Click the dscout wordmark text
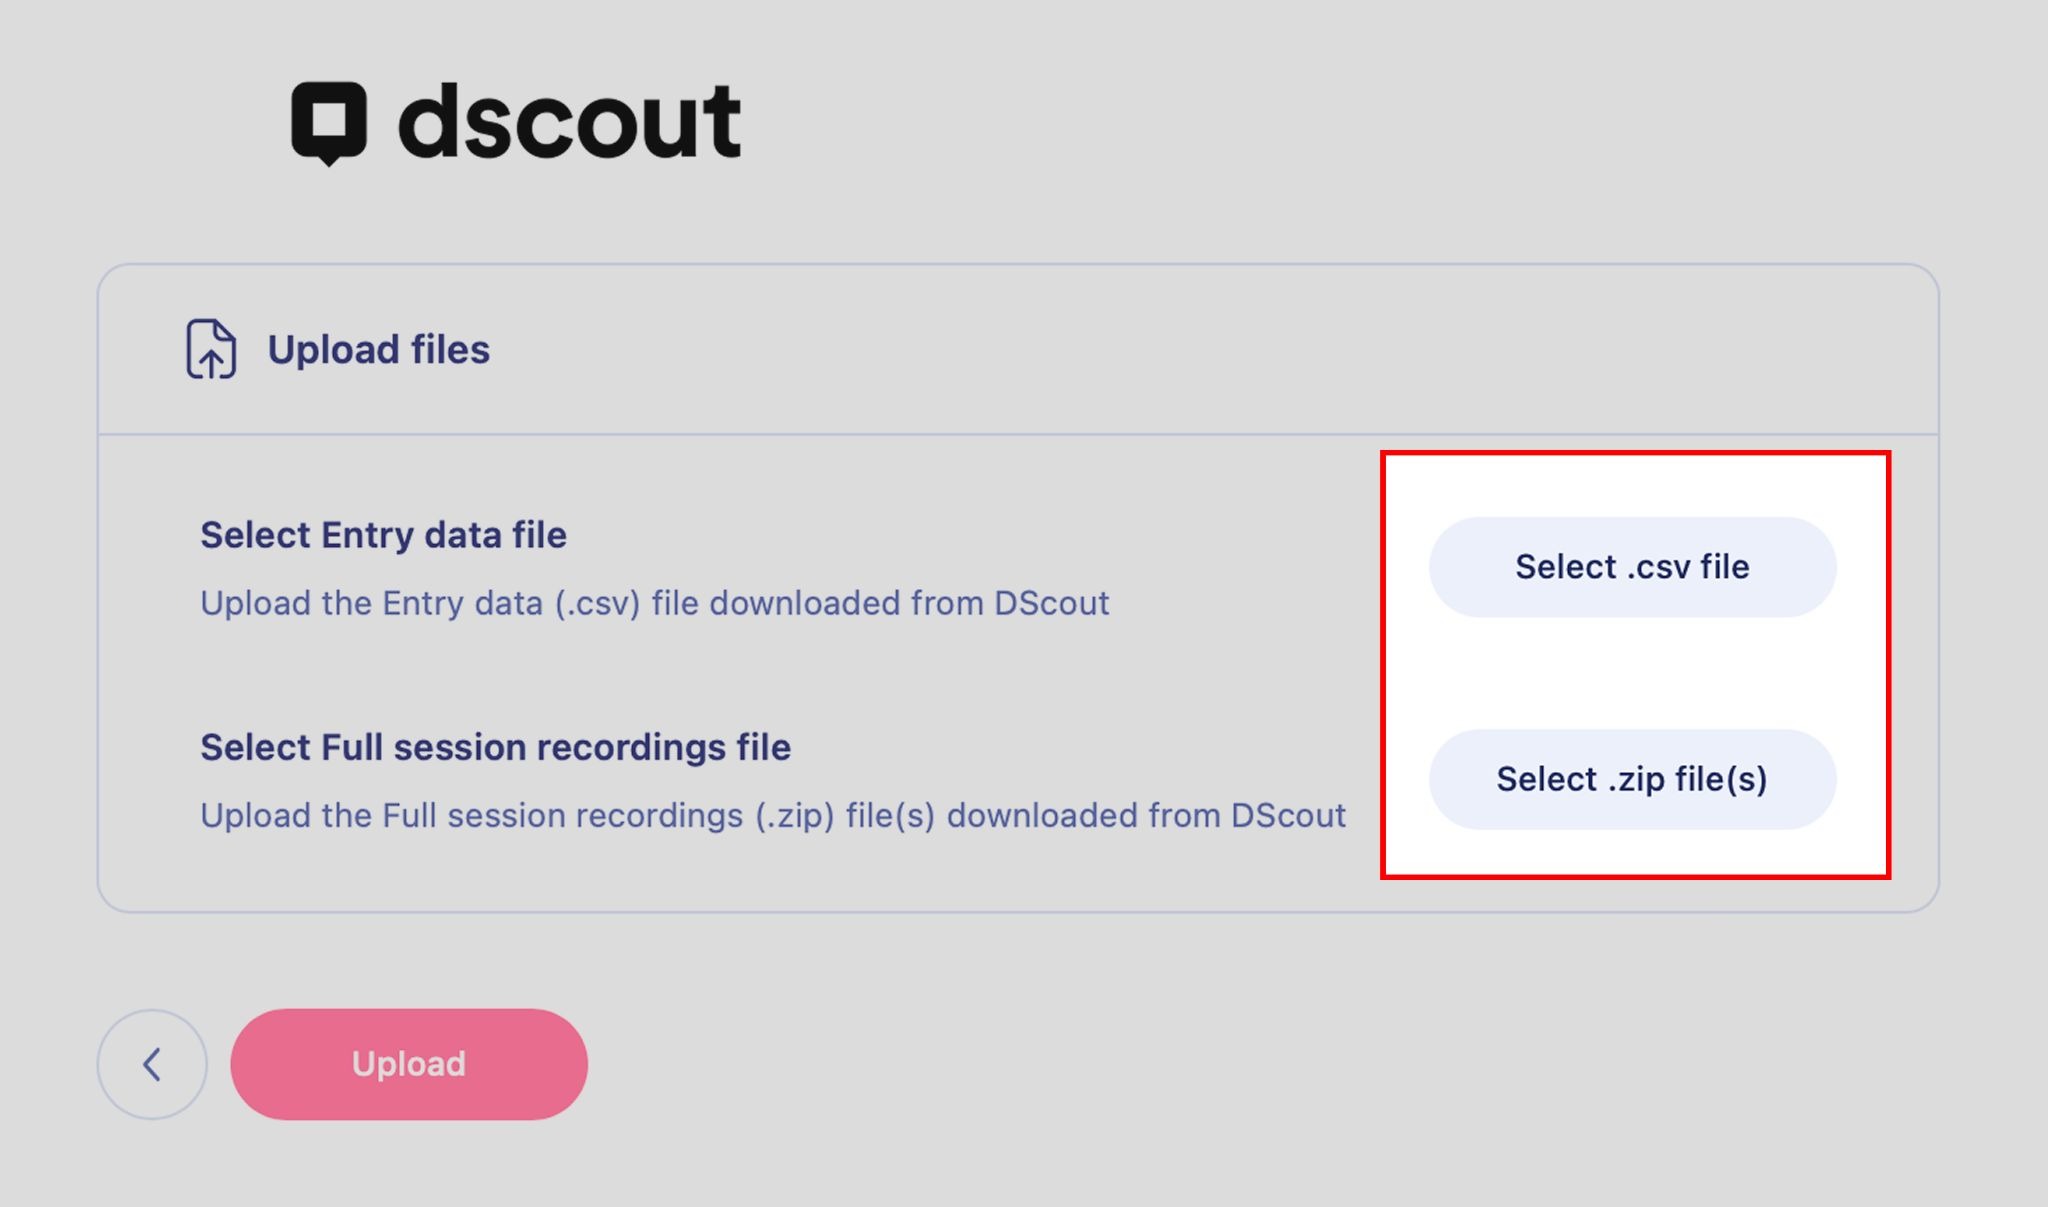This screenshot has width=2048, height=1207. pos(569,123)
